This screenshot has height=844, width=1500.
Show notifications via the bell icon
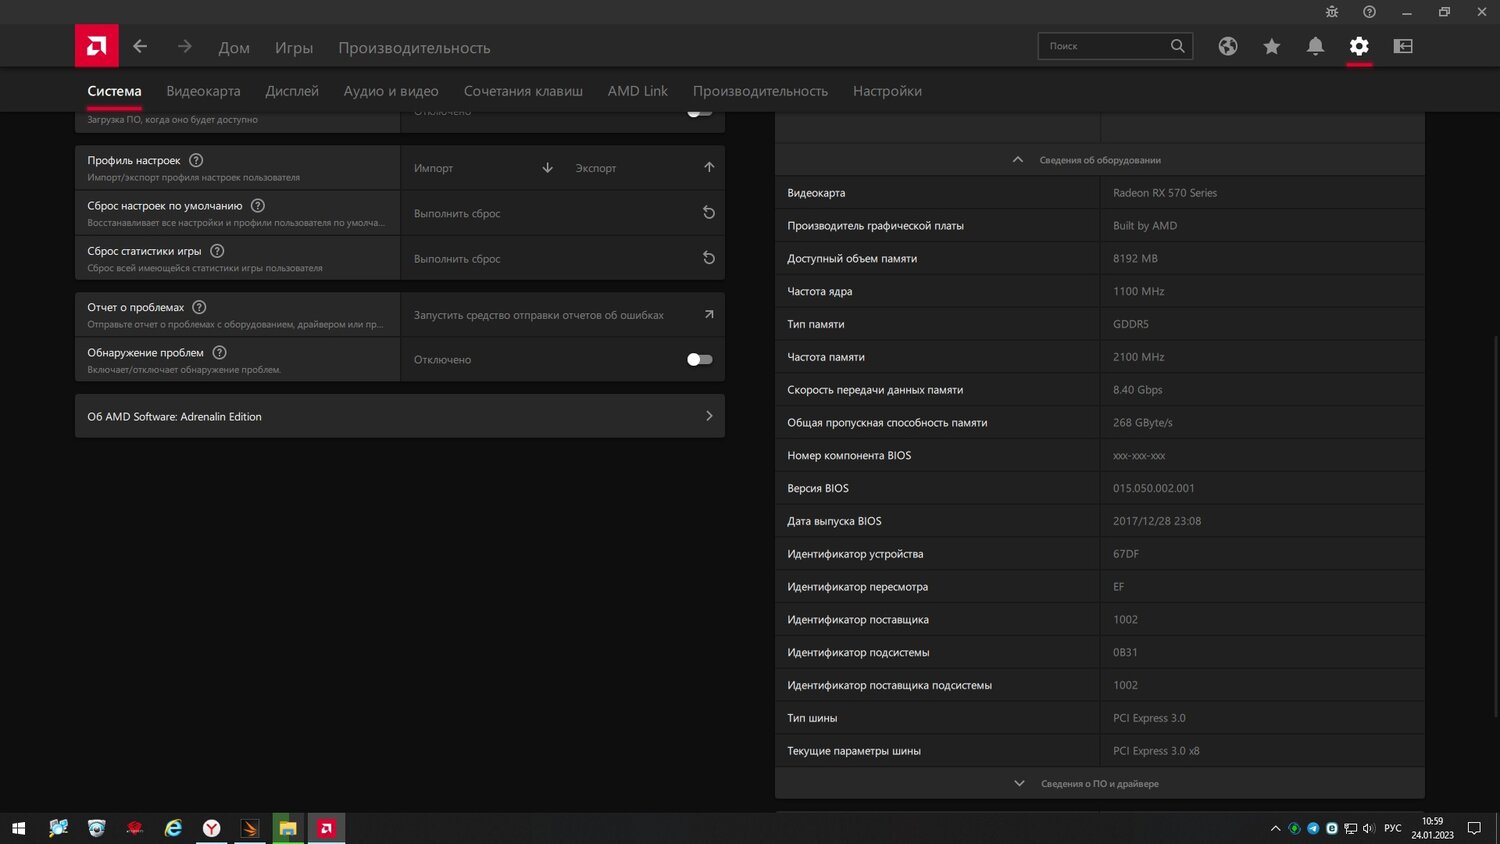(x=1315, y=46)
